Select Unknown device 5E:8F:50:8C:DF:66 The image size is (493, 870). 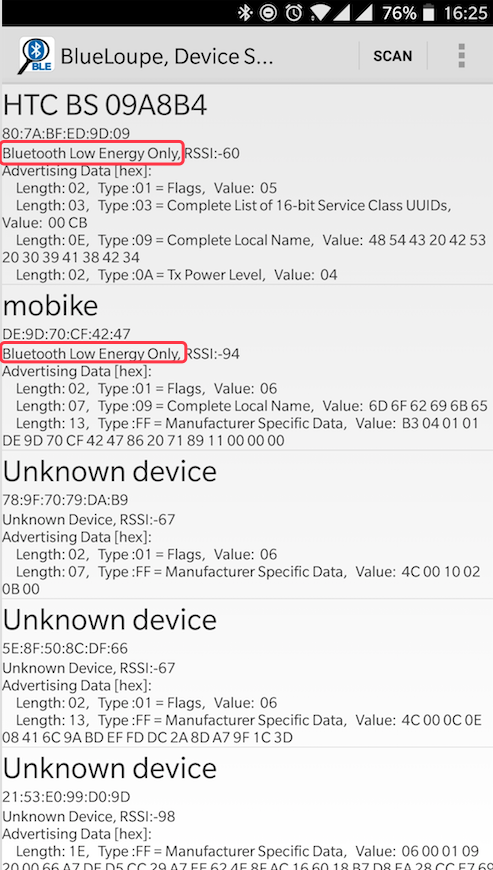(x=246, y=673)
